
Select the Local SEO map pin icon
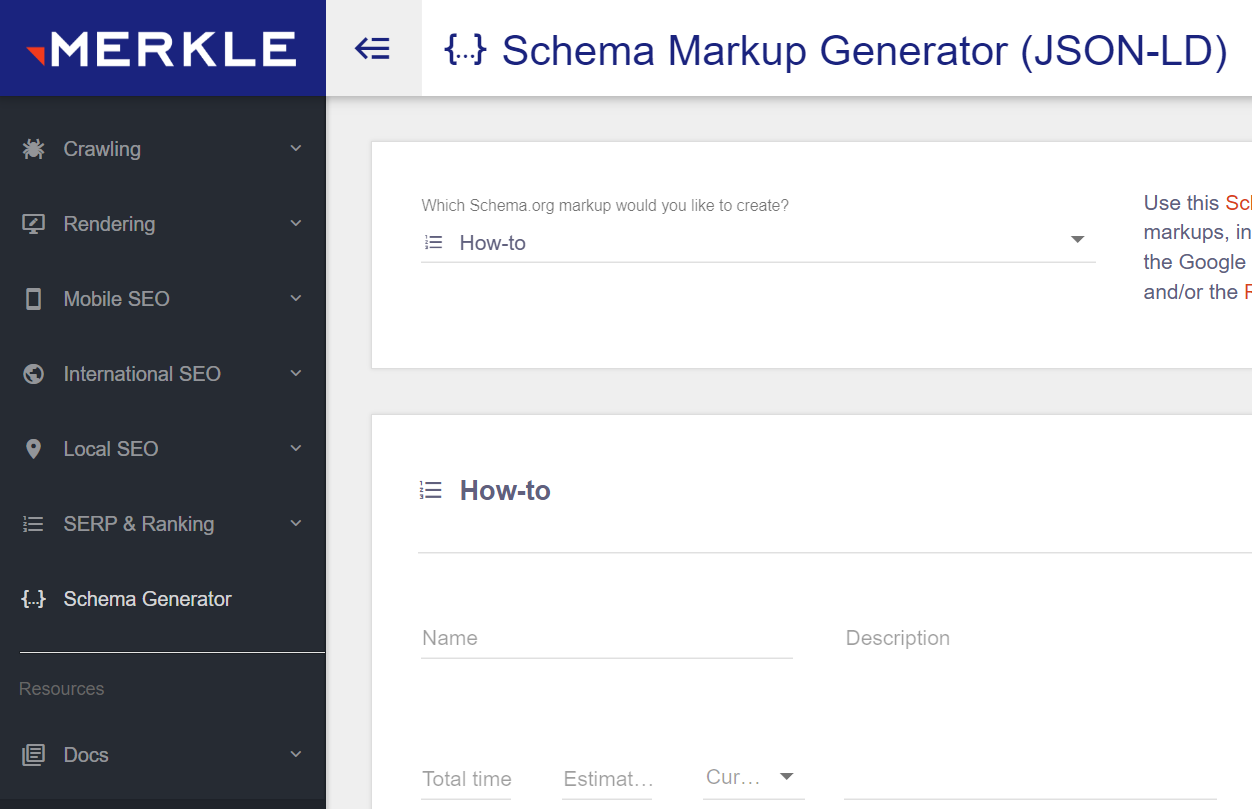pyautogui.click(x=33, y=449)
